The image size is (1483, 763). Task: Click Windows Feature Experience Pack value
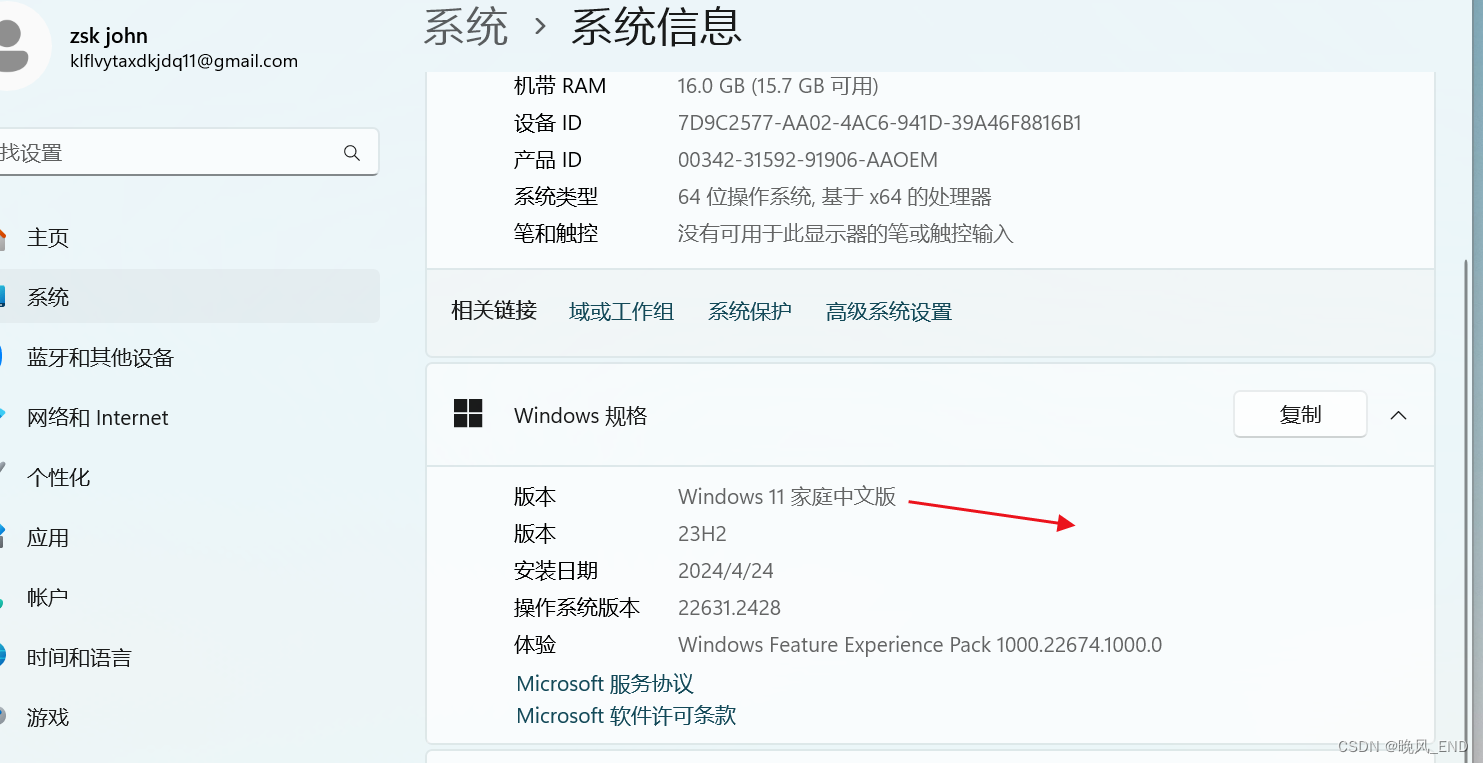click(x=920, y=645)
